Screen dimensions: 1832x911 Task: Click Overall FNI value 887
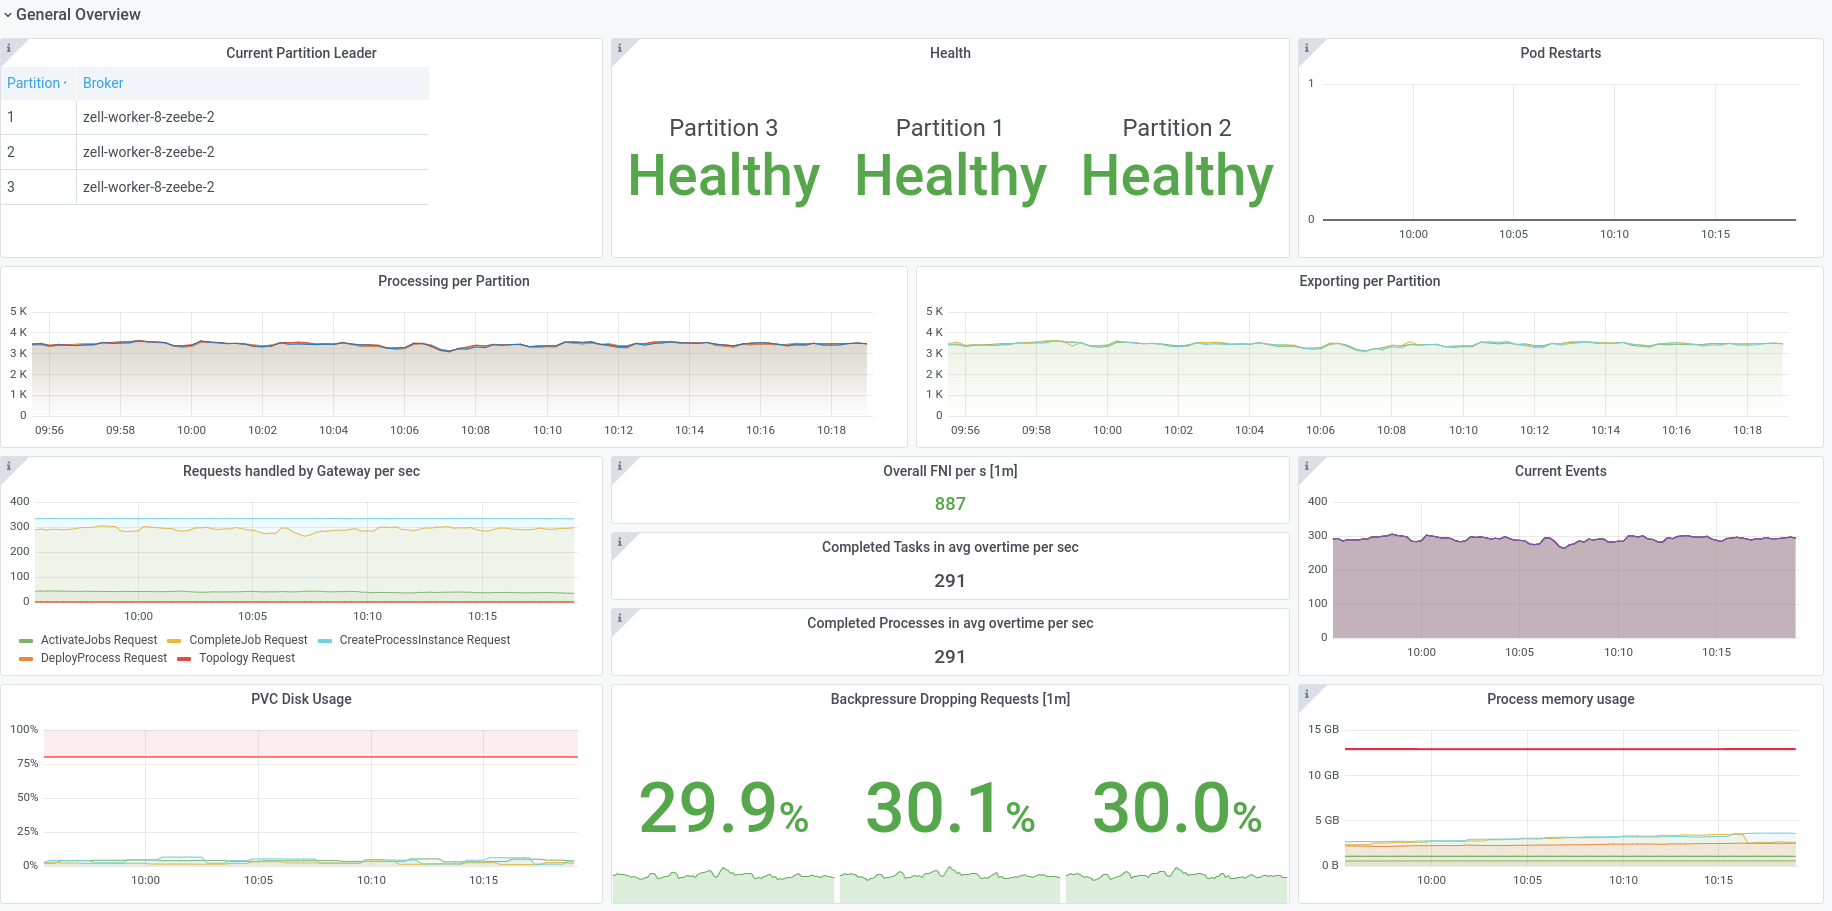click(950, 504)
